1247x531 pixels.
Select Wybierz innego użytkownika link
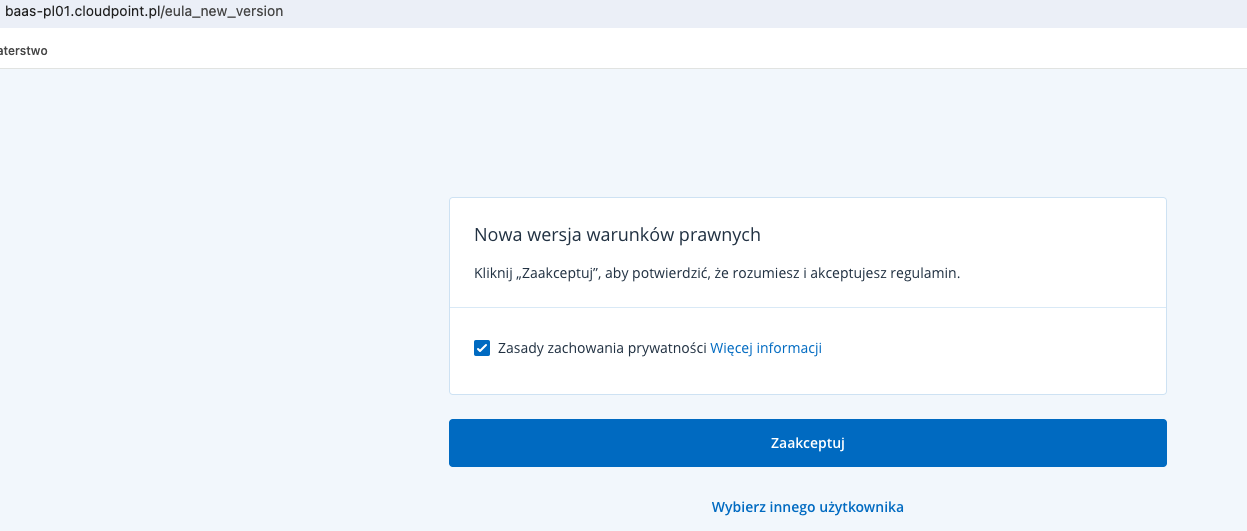click(808, 507)
